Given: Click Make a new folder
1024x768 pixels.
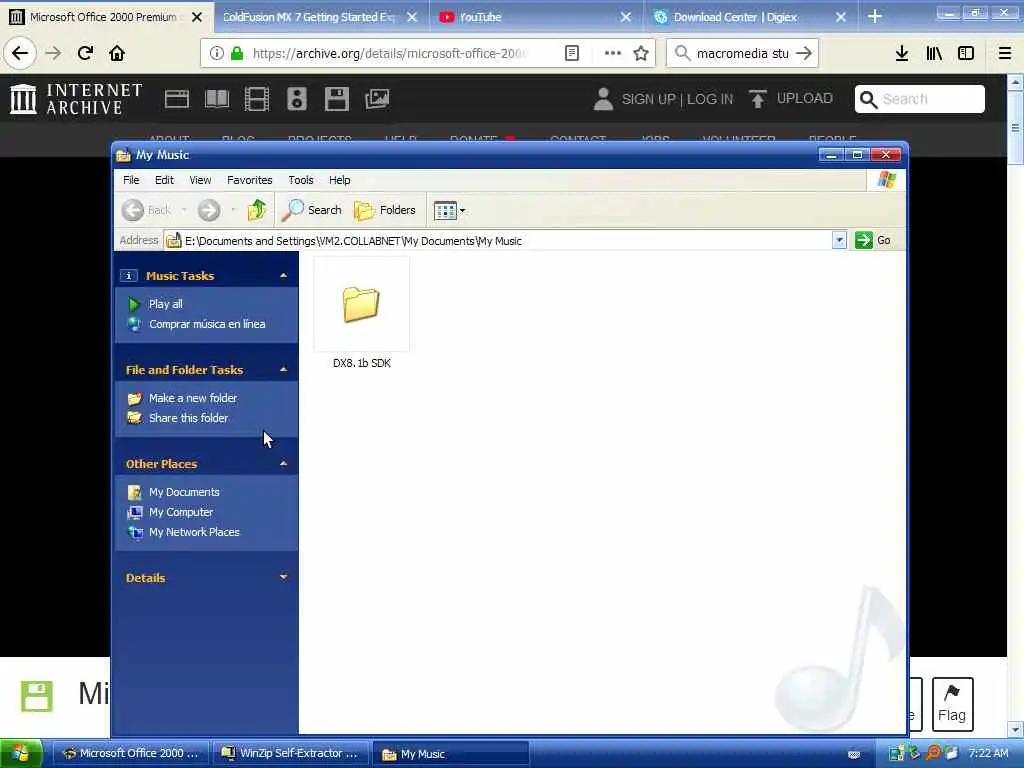Looking at the screenshot, I should pos(193,398).
